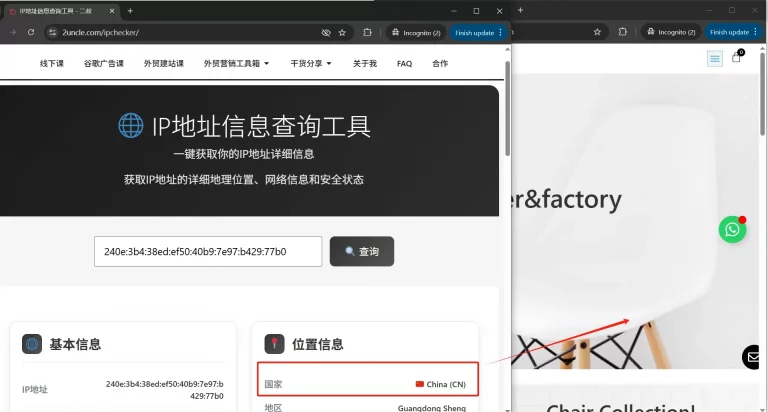Open WhatsApp chat button on factory site
Image resolution: width=768 pixels, height=412 pixels.
[732, 229]
